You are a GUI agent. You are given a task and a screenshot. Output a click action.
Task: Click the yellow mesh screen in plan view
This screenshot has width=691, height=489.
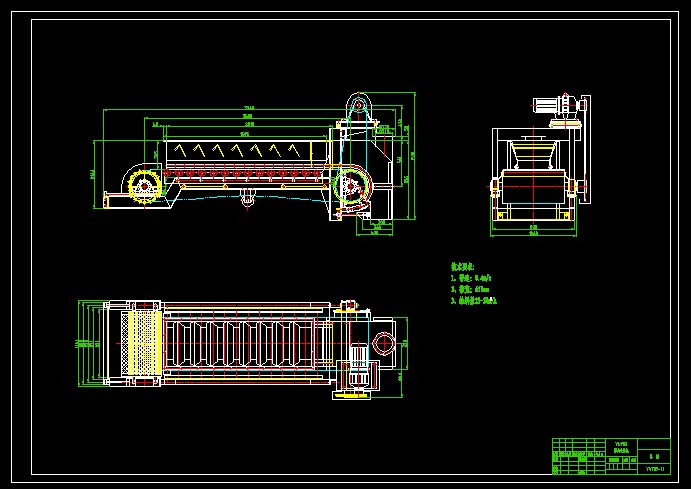click(x=140, y=342)
